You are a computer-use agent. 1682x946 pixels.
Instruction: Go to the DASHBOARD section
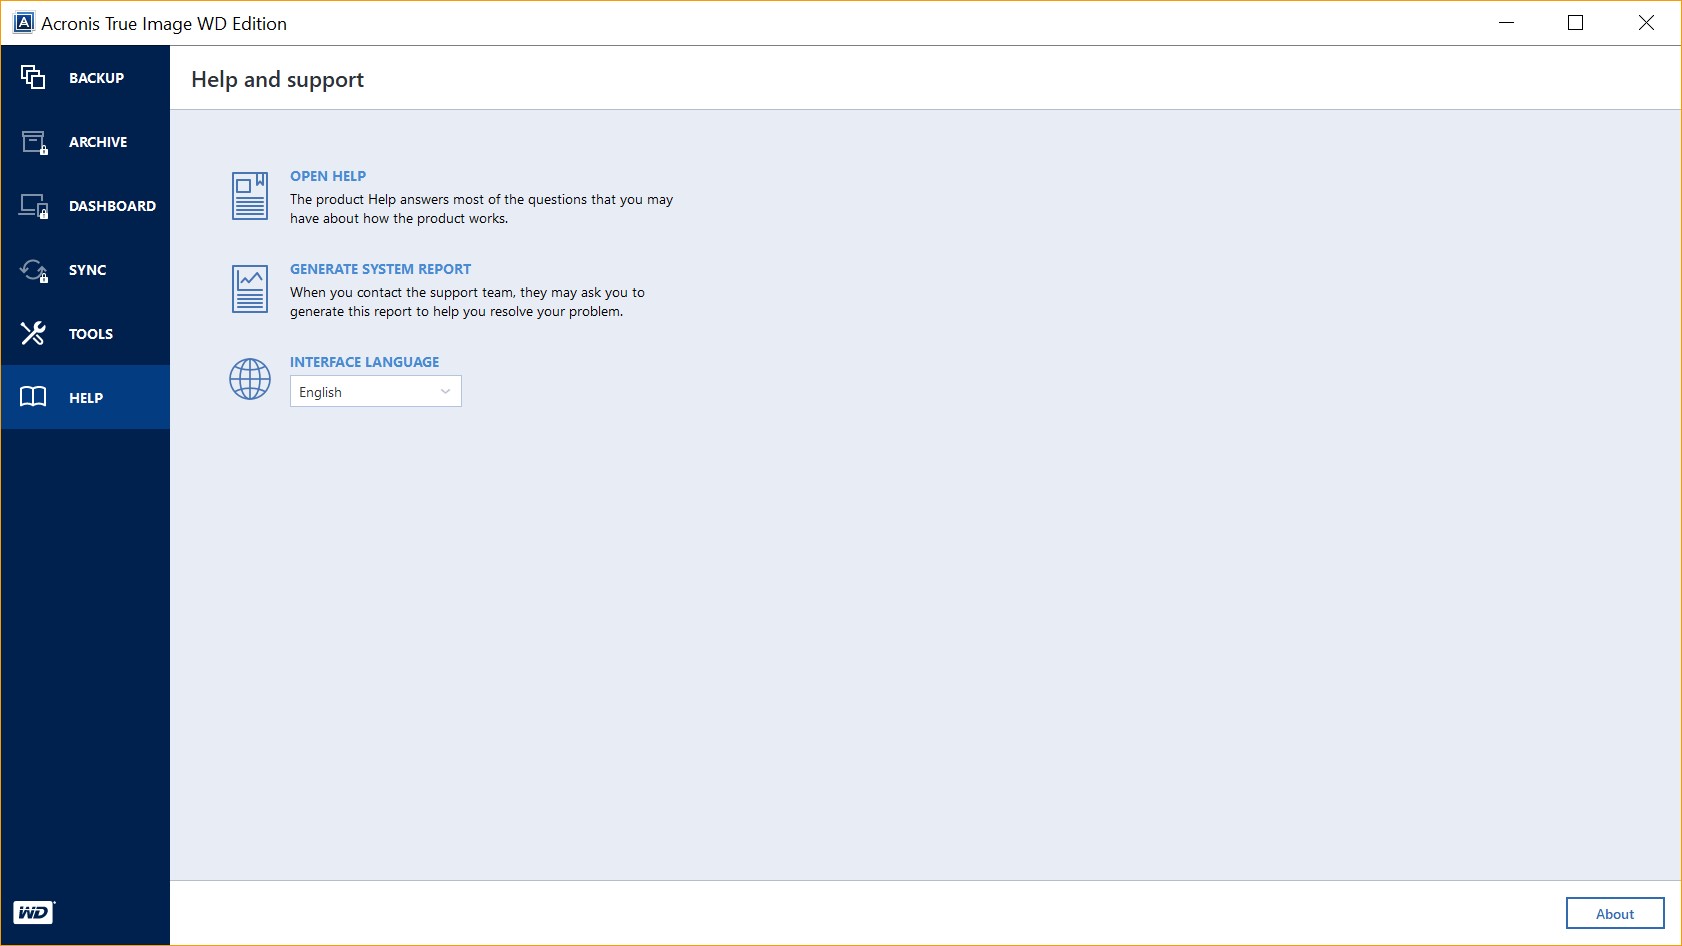112,206
